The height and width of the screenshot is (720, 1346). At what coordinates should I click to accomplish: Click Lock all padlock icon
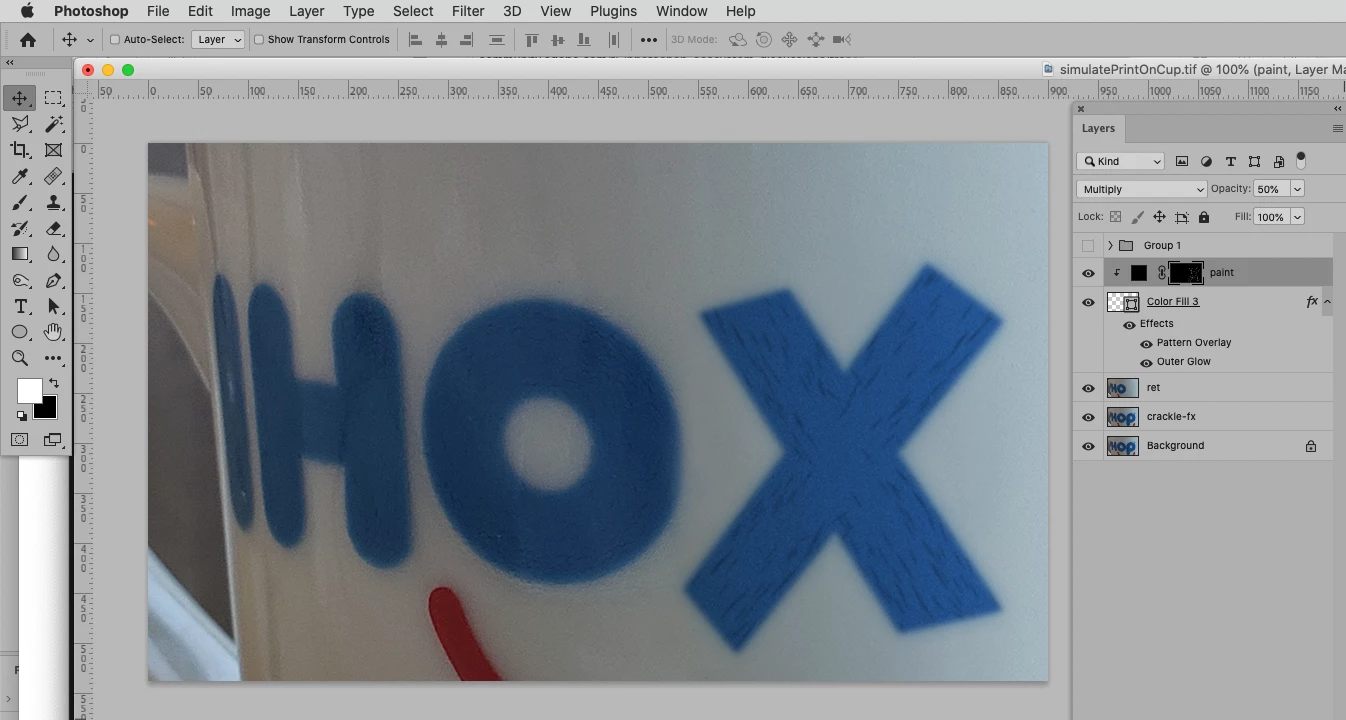pos(1203,217)
